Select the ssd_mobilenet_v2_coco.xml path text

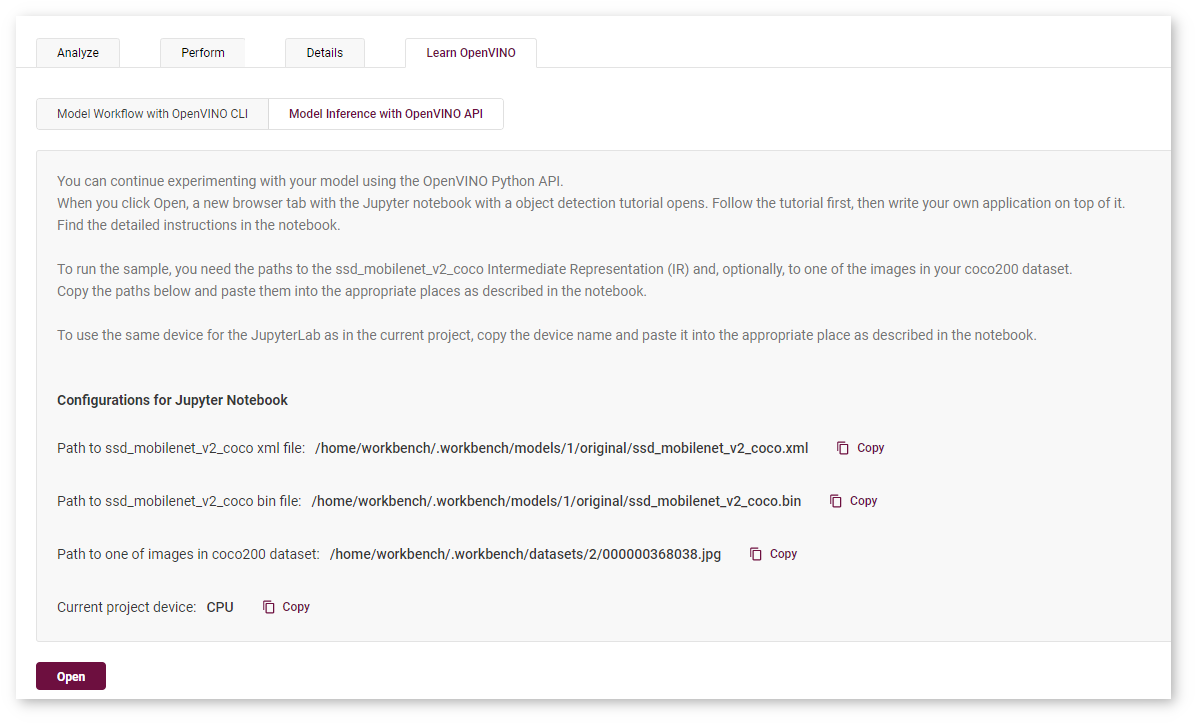[562, 448]
